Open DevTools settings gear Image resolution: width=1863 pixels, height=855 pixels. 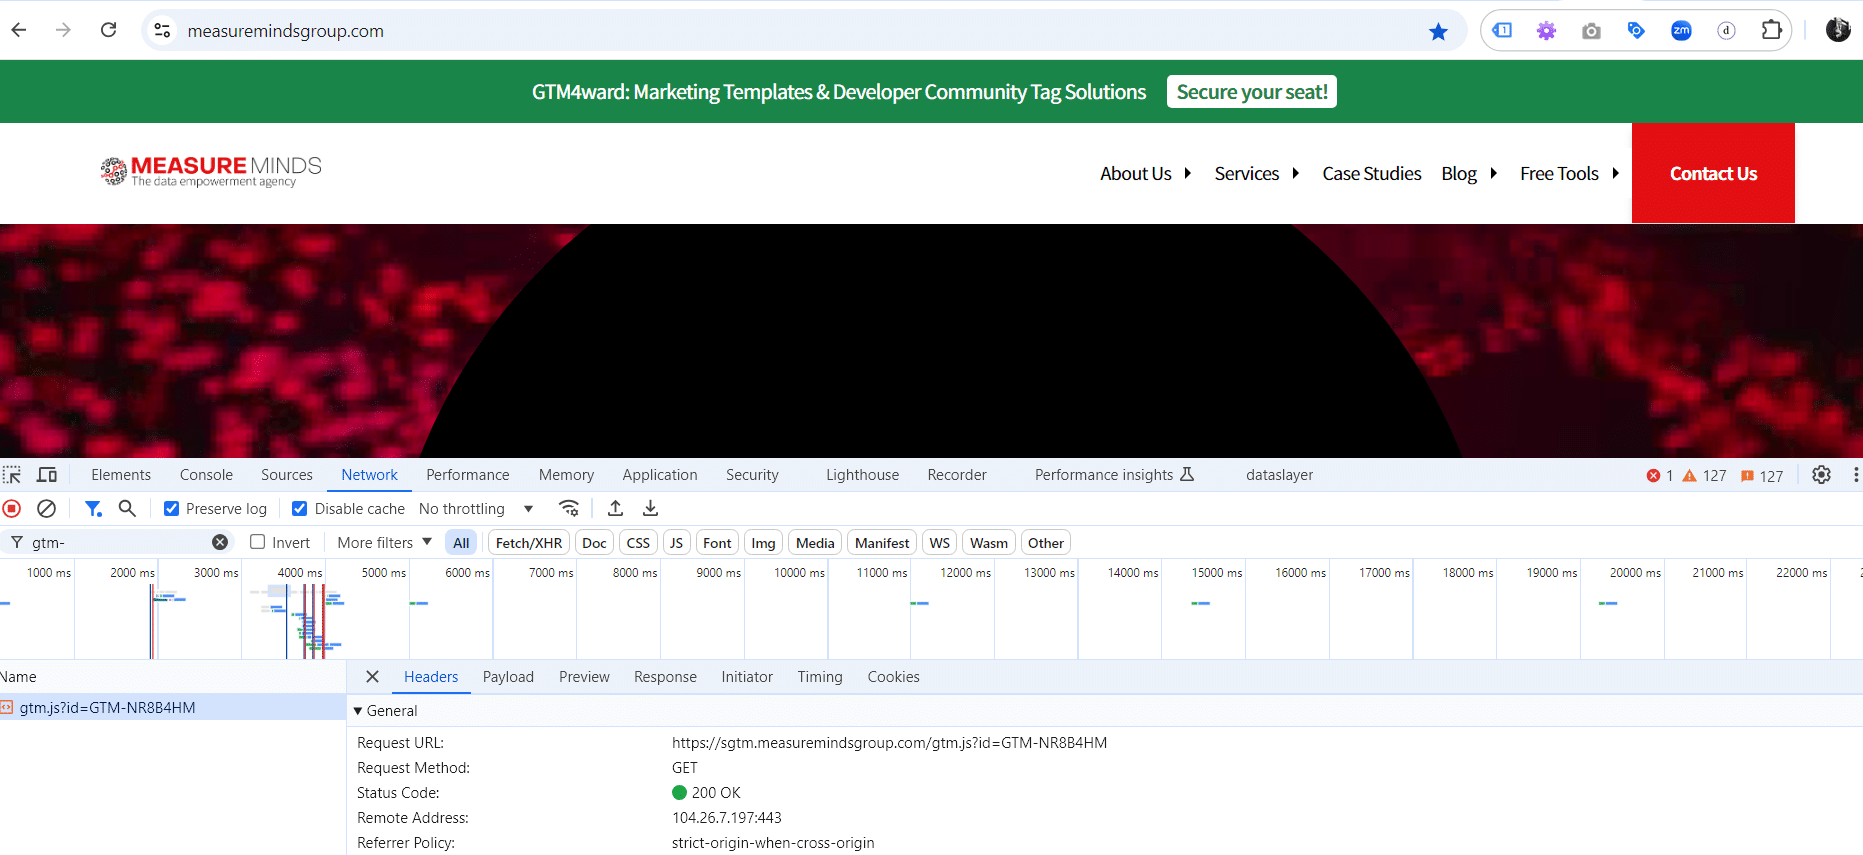click(x=1822, y=475)
